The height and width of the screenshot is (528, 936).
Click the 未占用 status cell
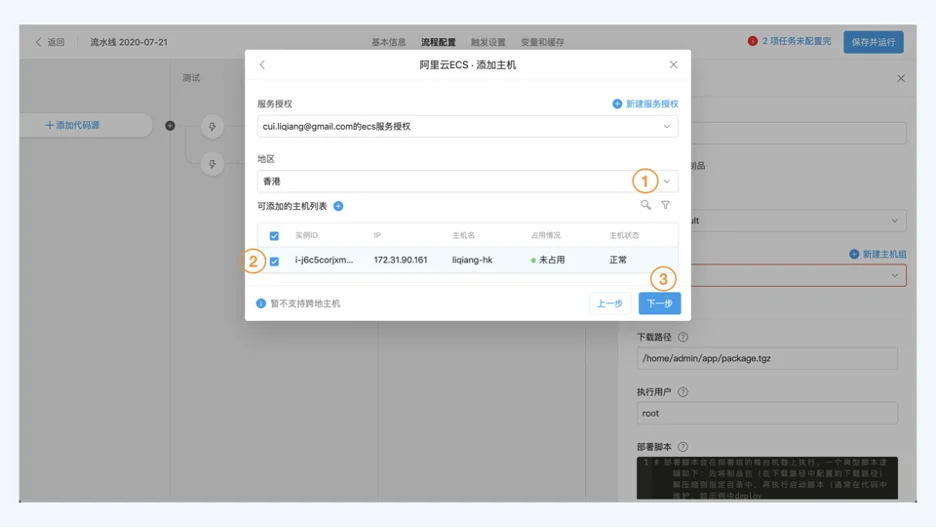click(548, 260)
